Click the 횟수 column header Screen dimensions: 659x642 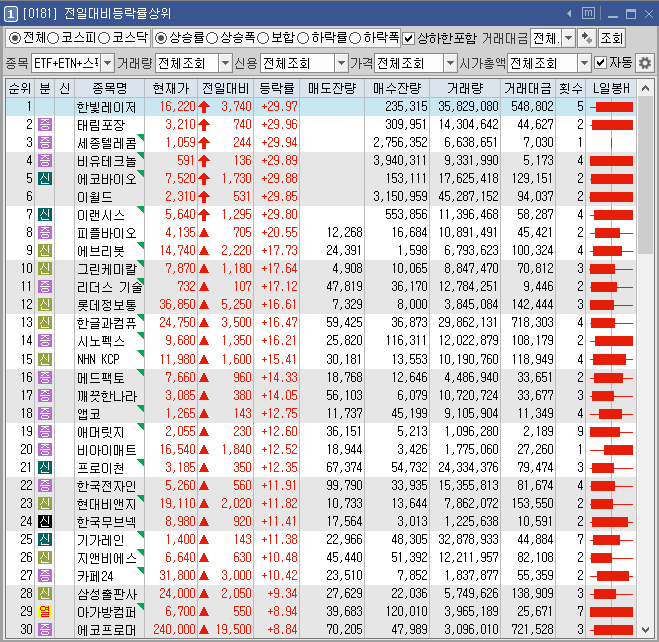[570, 88]
